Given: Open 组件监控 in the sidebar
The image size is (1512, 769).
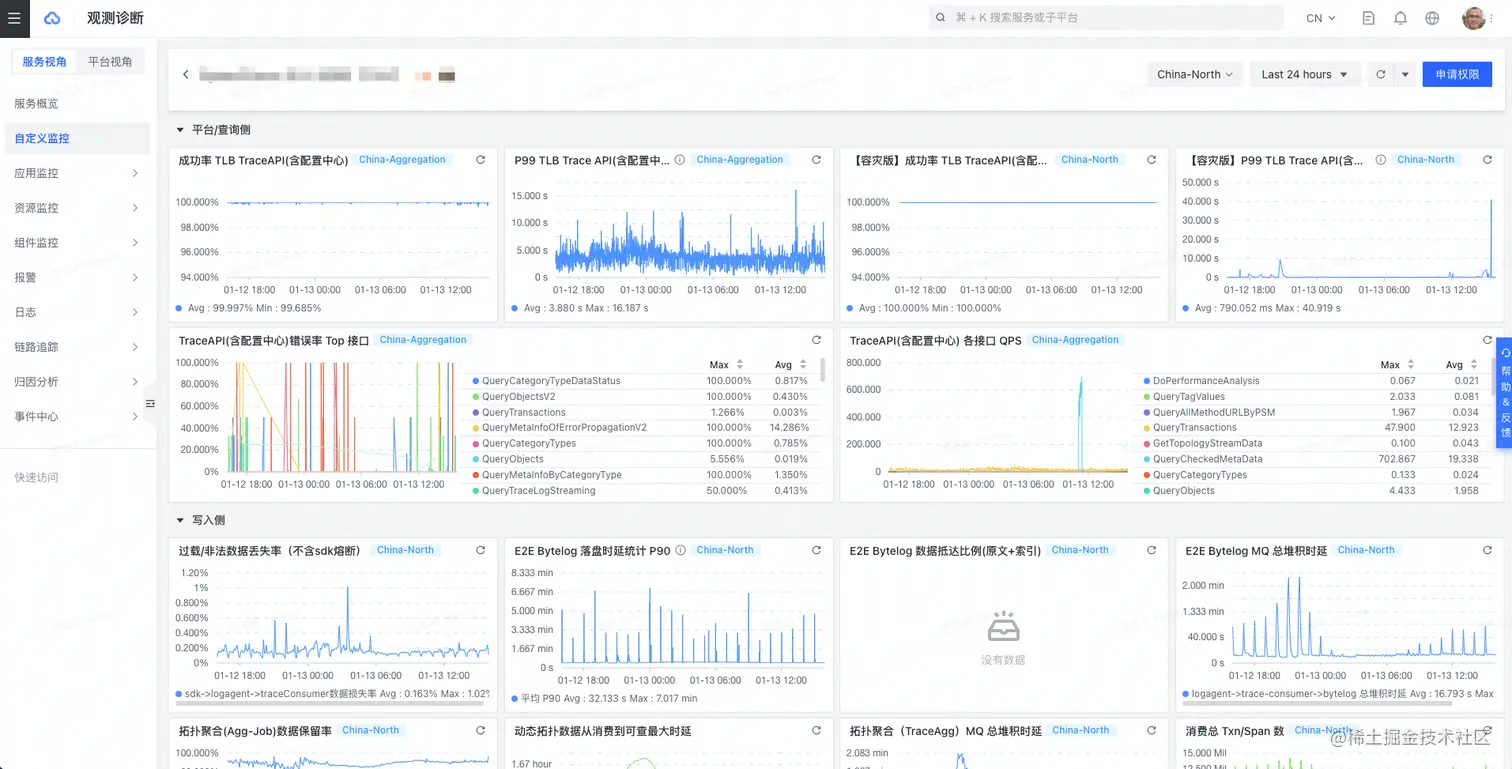Looking at the screenshot, I should (x=78, y=243).
